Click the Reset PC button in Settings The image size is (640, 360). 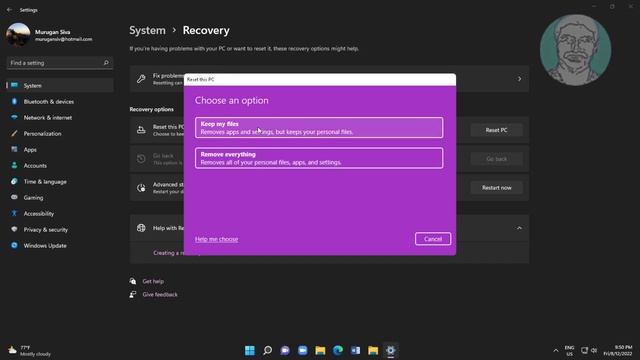(496, 130)
